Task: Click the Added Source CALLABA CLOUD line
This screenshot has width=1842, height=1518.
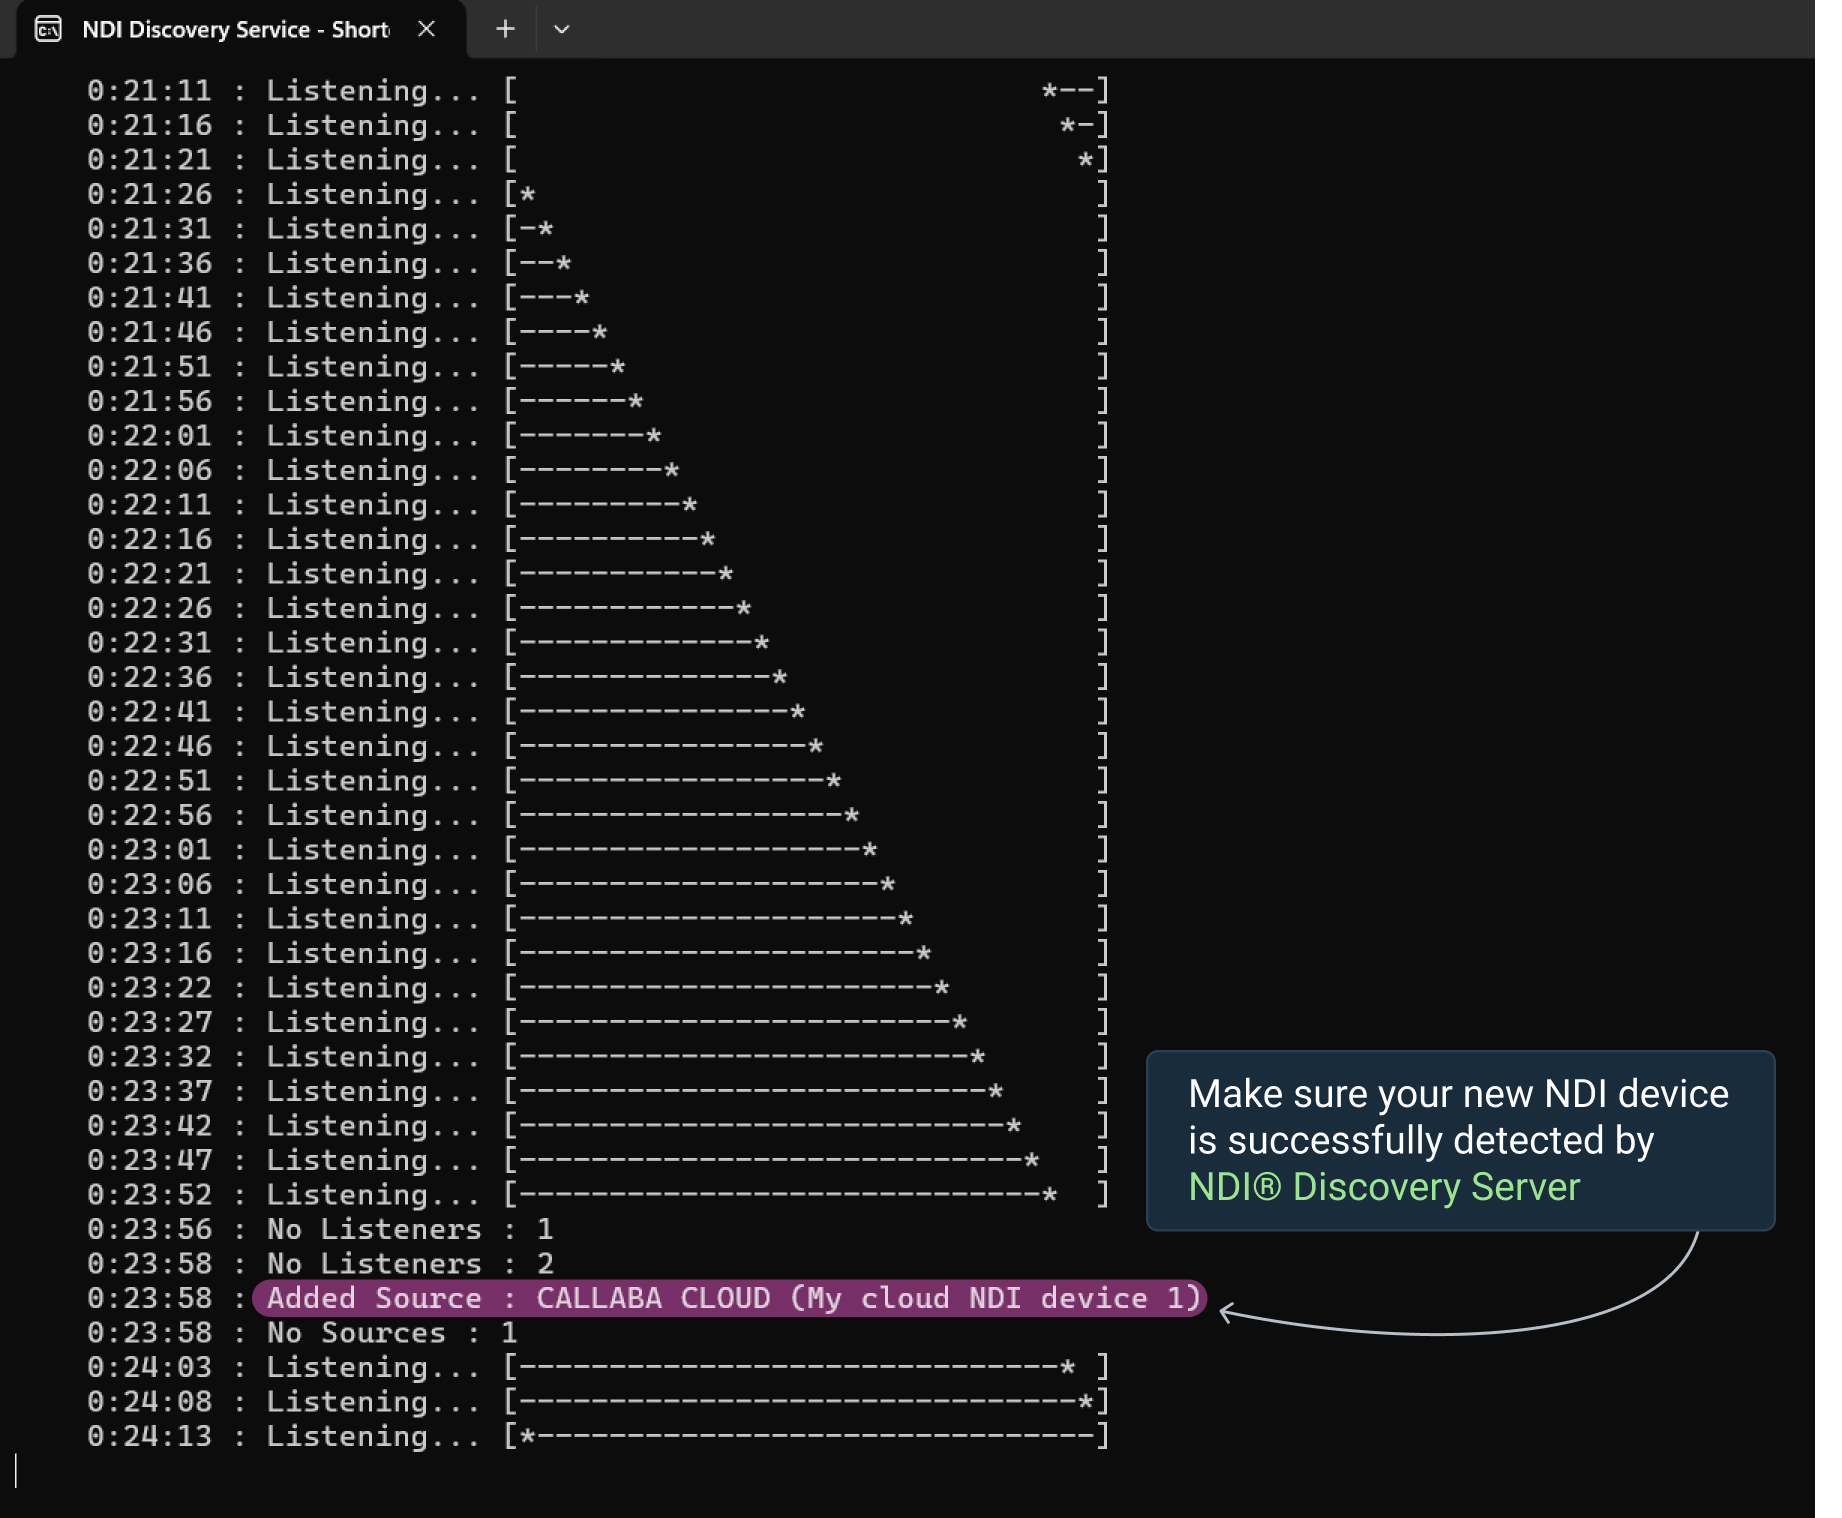Action: [730, 1298]
